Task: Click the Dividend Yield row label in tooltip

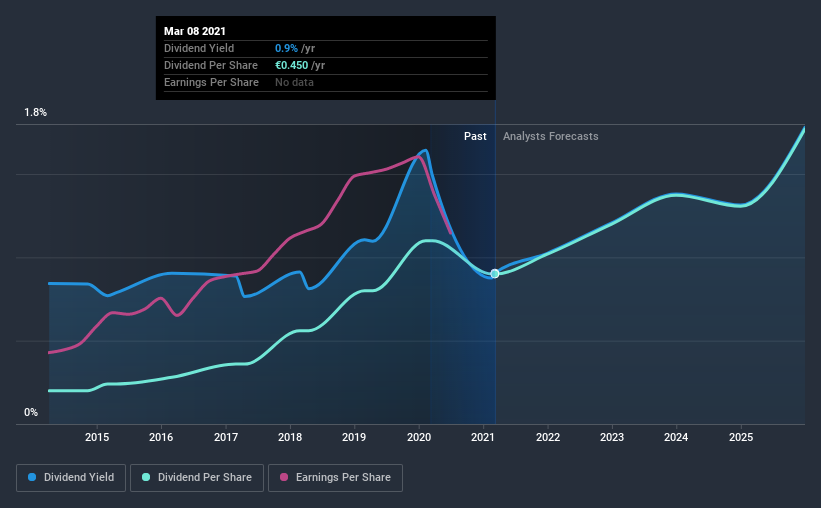Action: tap(199, 48)
